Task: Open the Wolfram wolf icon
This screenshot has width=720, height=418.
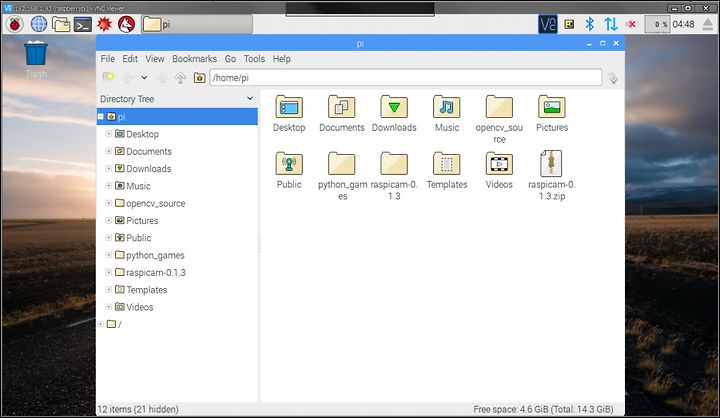Action: click(126, 24)
